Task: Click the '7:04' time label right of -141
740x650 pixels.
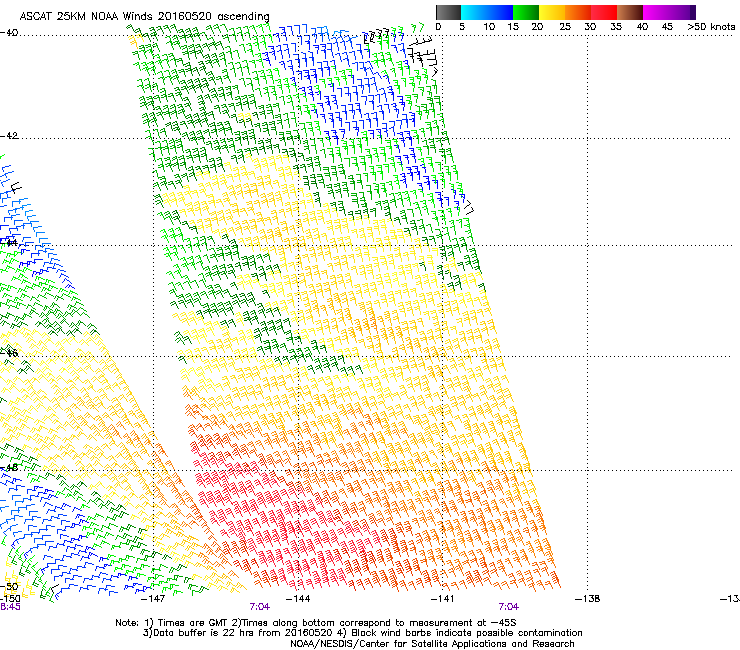Action: pos(508,607)
